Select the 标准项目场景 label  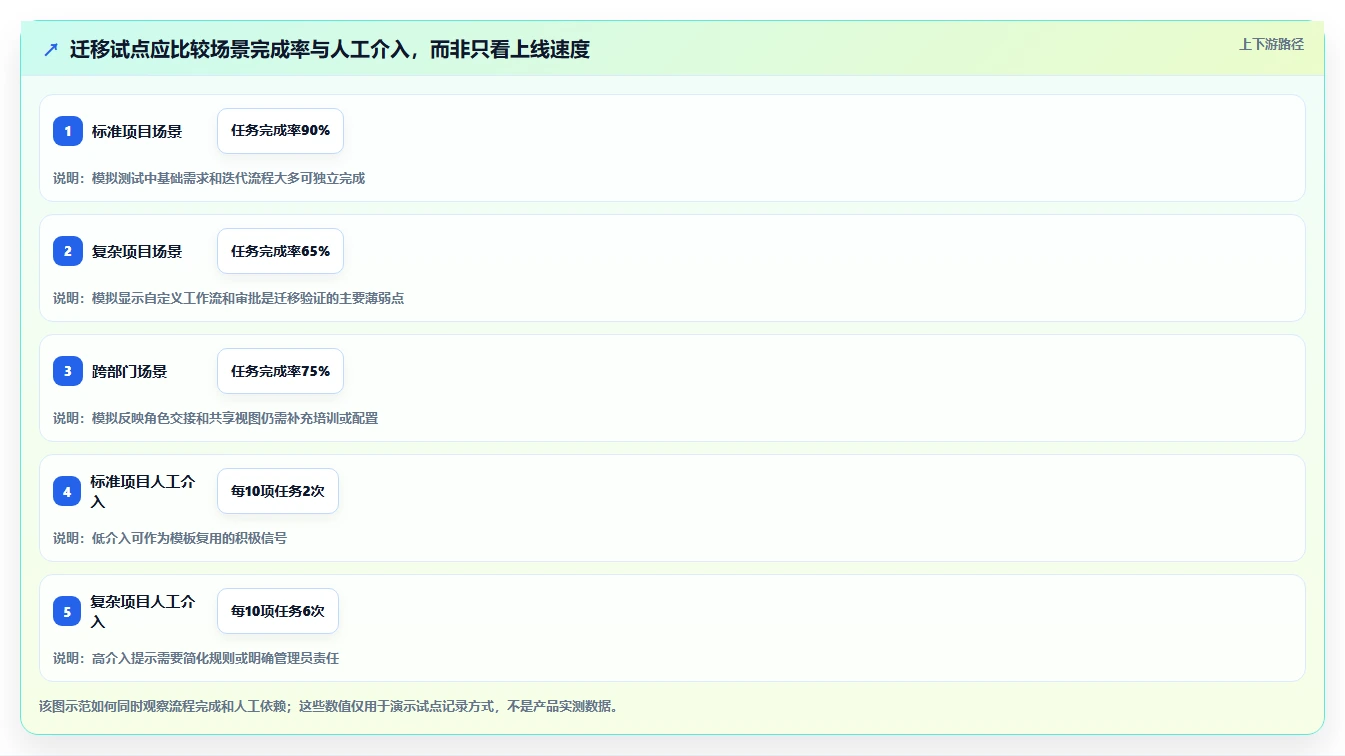tap(137, 131)
